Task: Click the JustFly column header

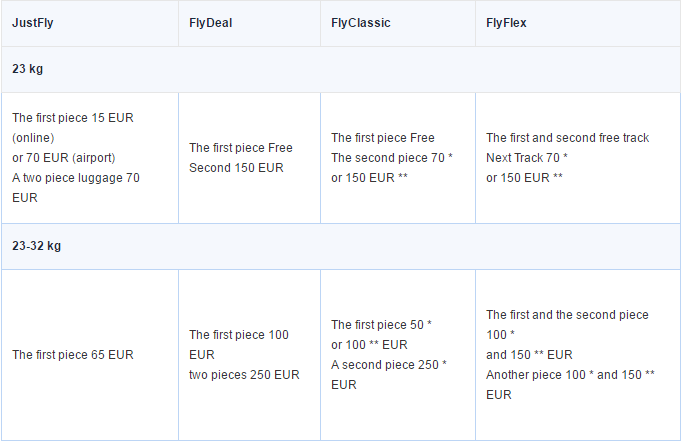Action: pos(33,23)
